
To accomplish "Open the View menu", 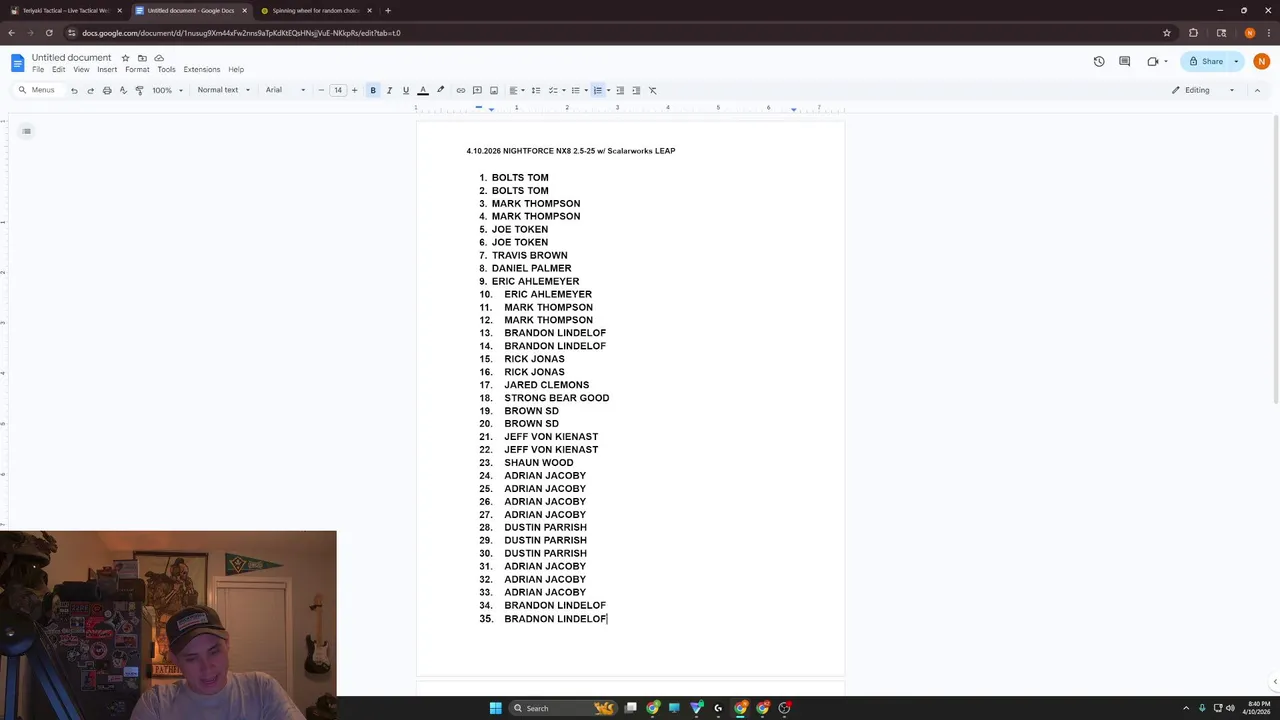I will pos(81,70).
